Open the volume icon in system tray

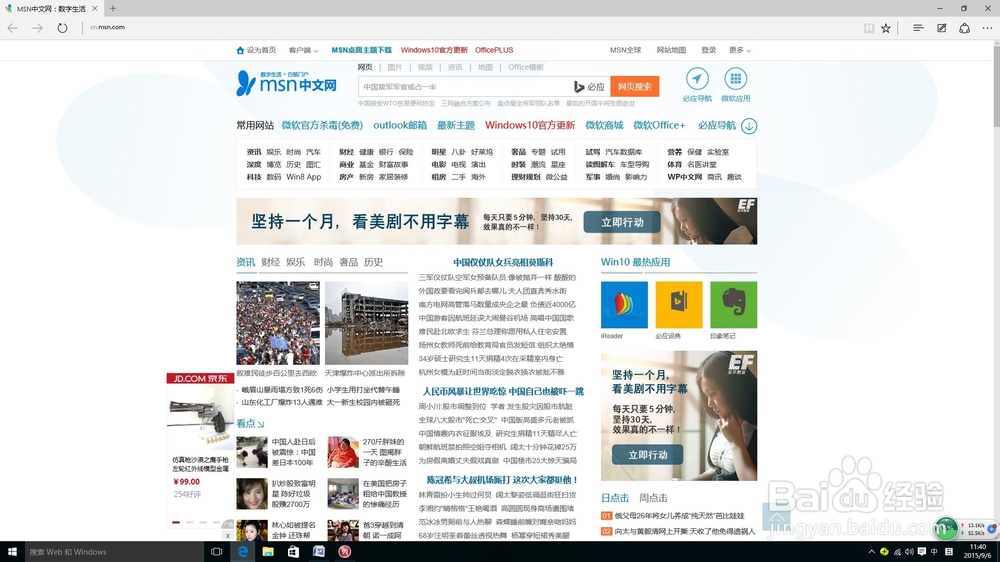click(x=909, y=552)
